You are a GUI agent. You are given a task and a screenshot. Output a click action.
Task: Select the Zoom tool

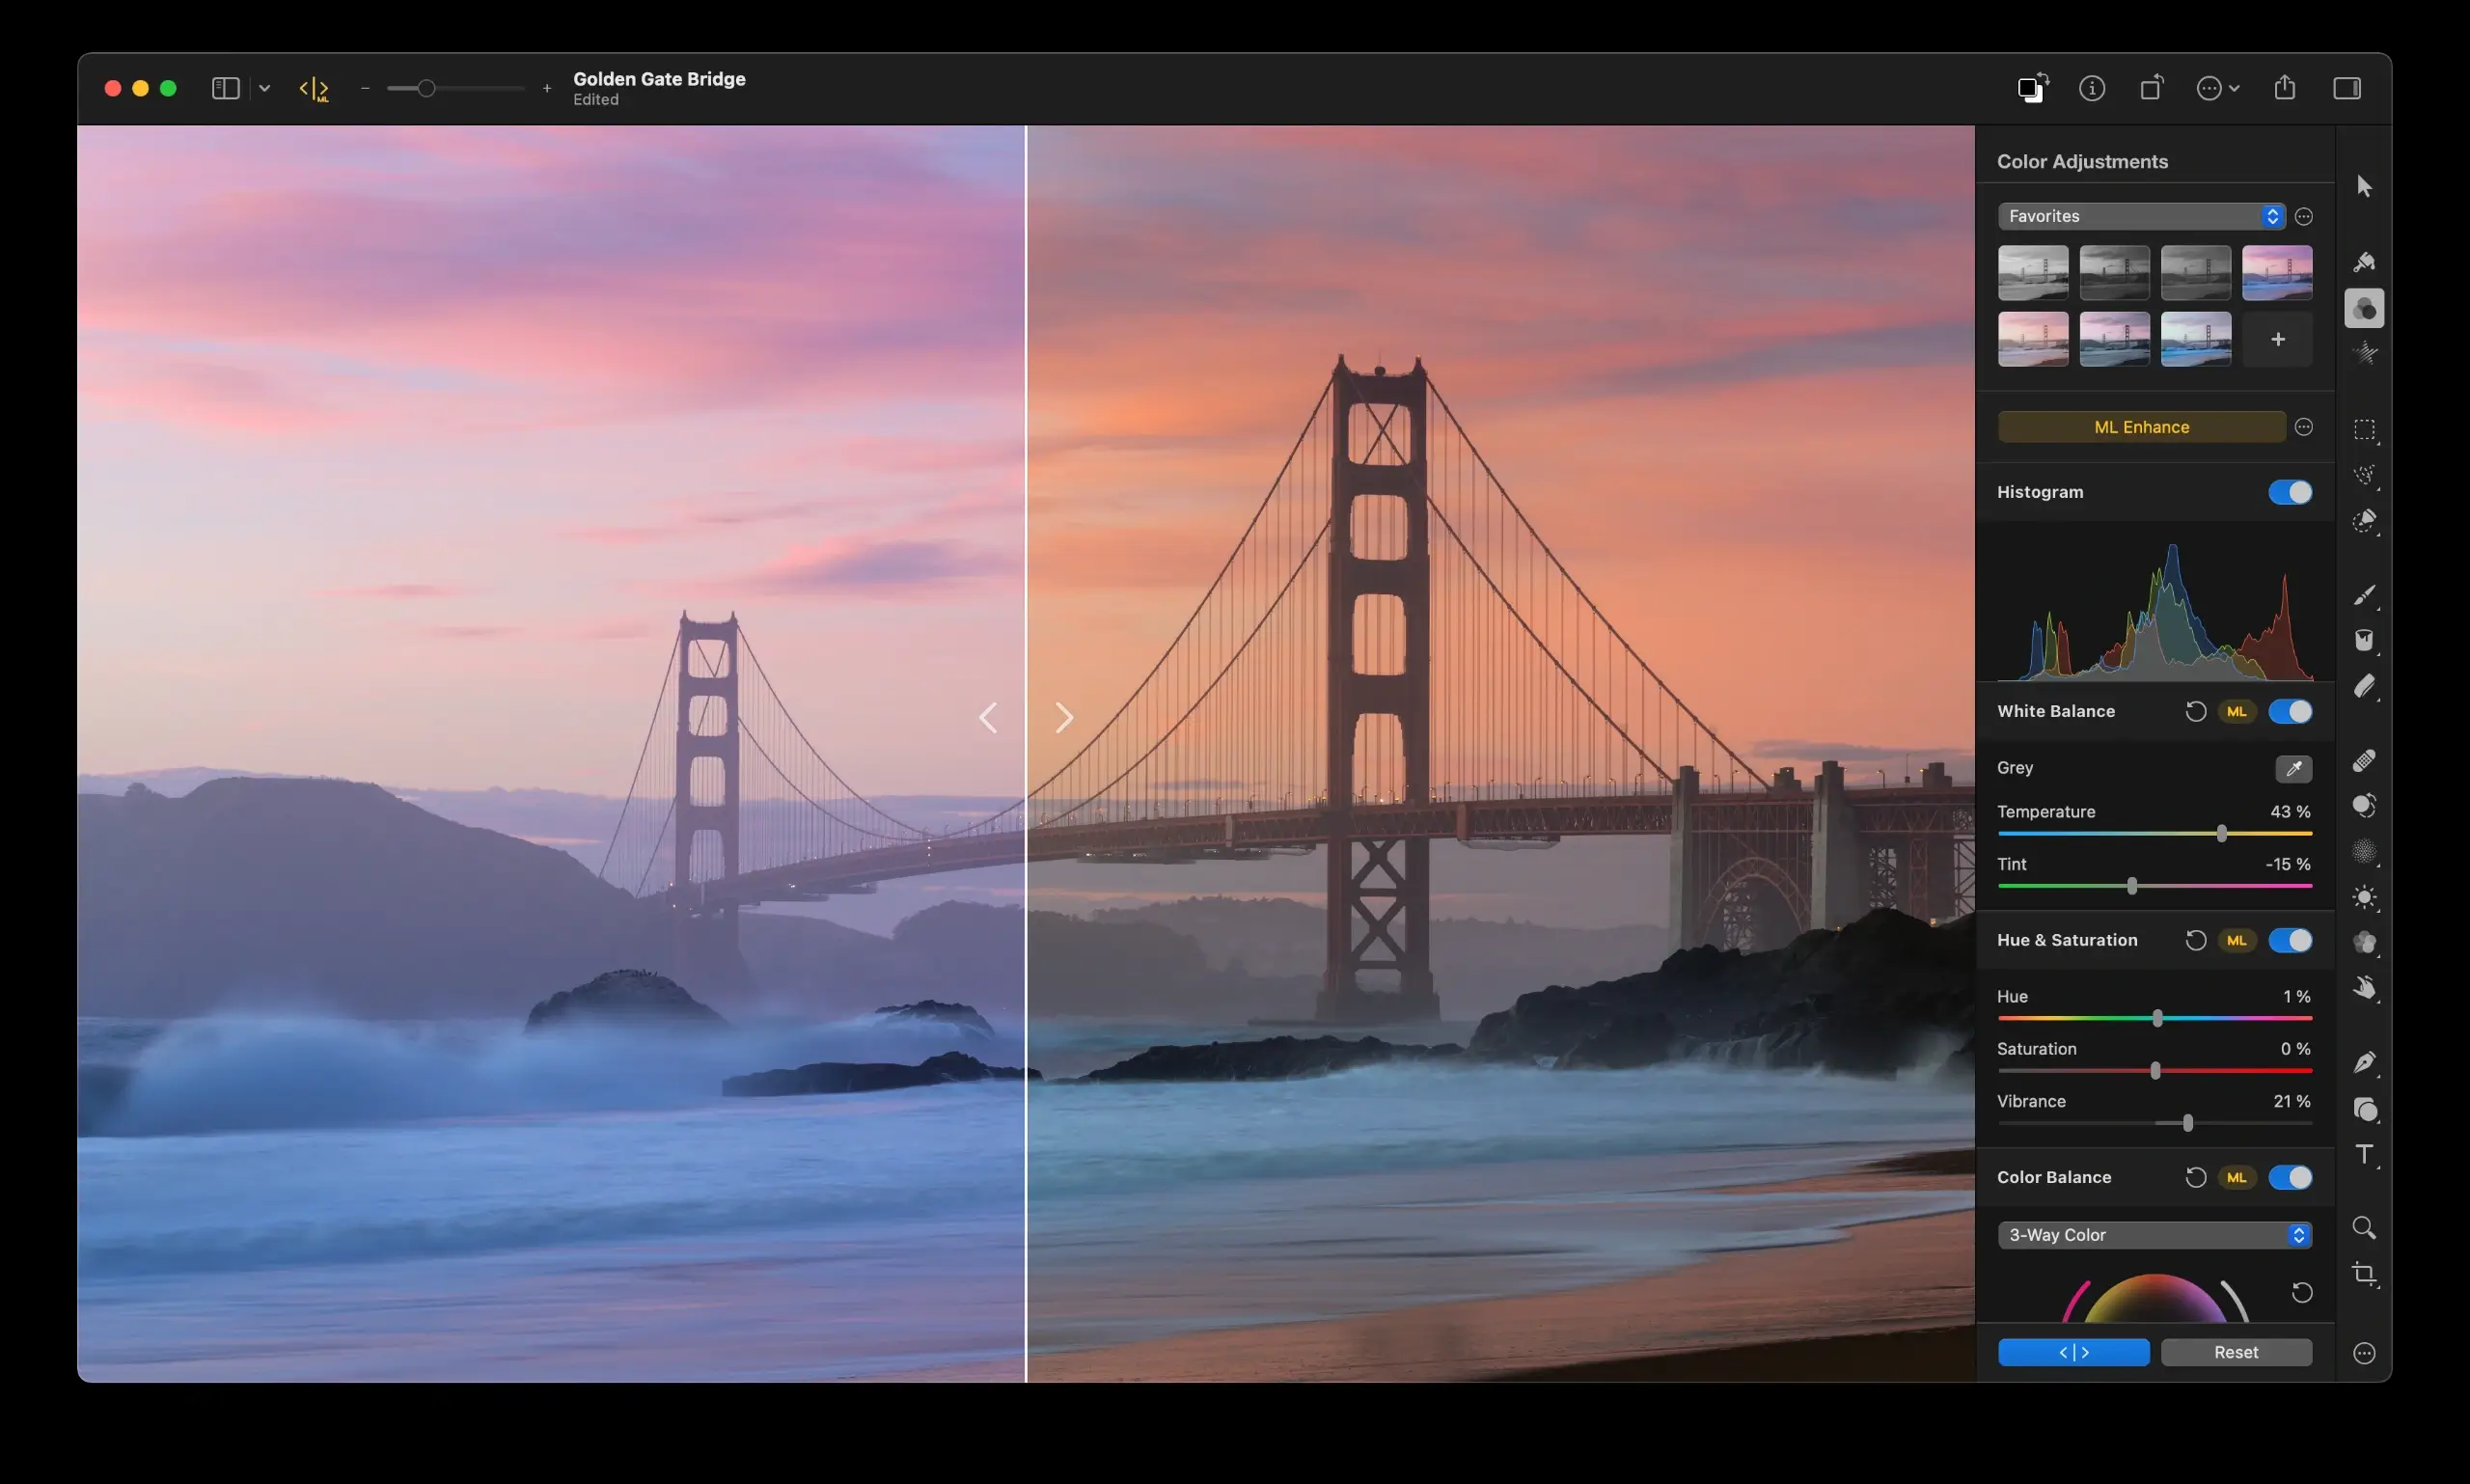(x=2363, y=1227)
